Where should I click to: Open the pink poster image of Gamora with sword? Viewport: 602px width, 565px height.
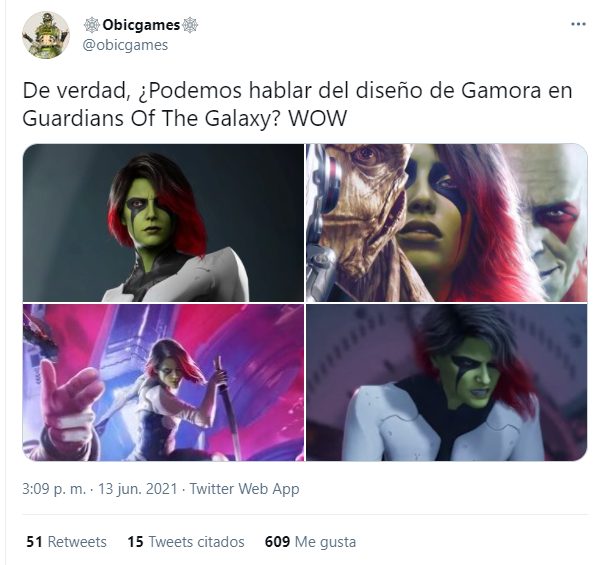[x=163, y=383]
